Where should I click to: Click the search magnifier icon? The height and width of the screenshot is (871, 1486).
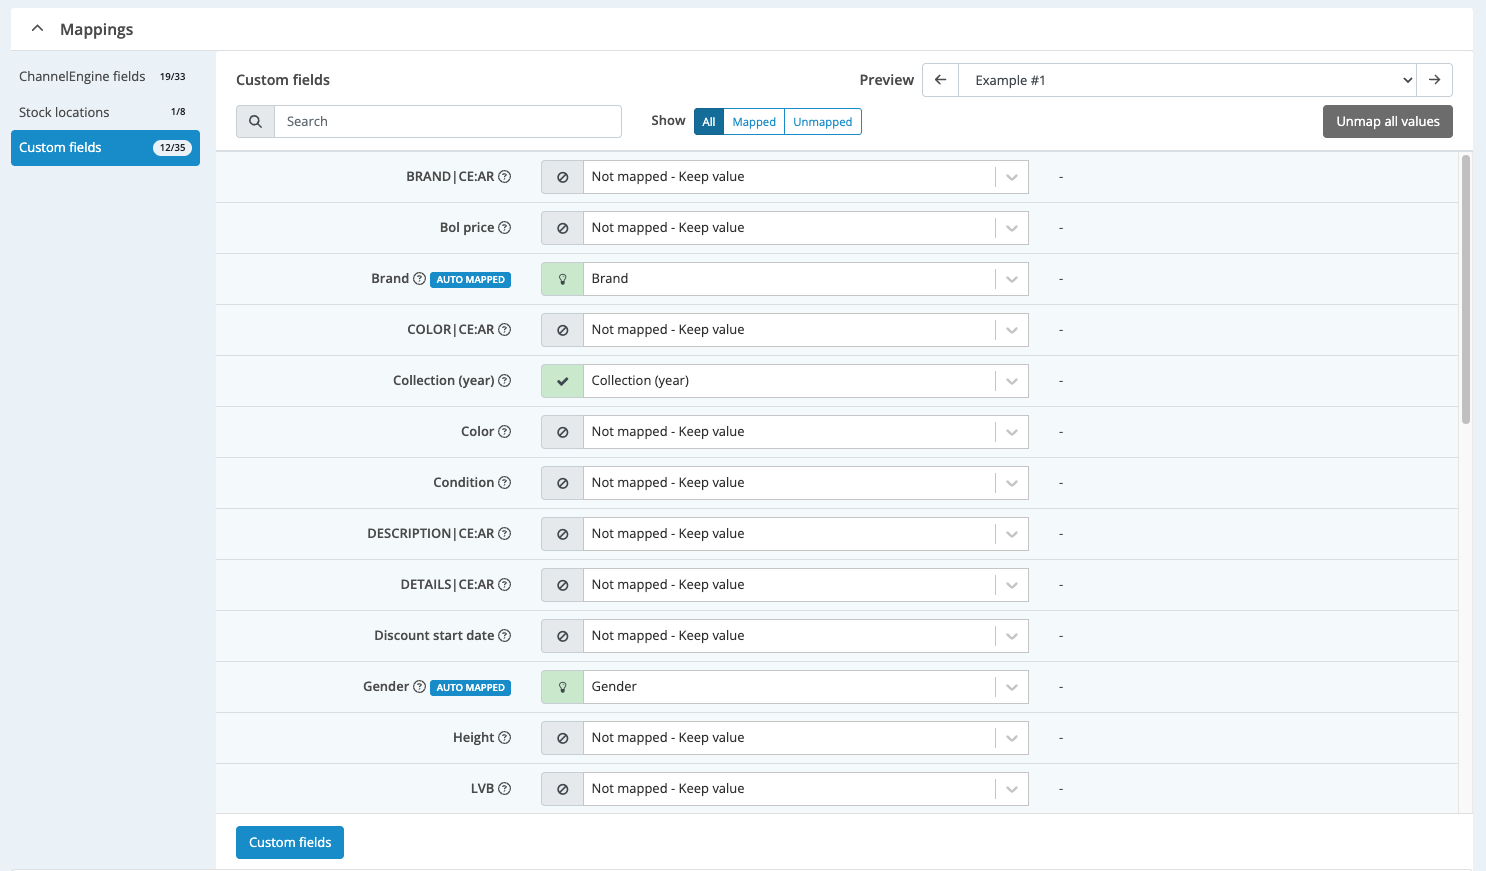click(x=255, y=122)
